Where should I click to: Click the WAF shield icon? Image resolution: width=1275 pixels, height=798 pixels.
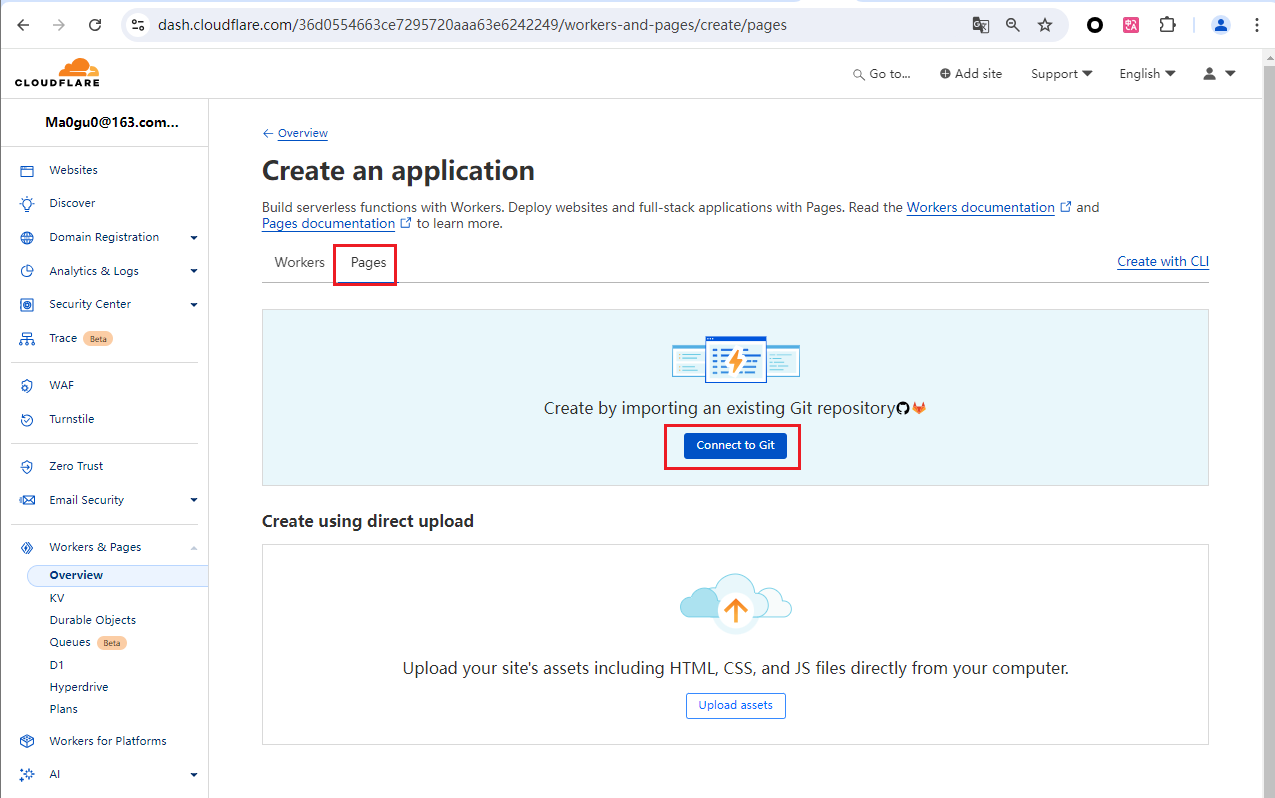click(x=27, y=386)
